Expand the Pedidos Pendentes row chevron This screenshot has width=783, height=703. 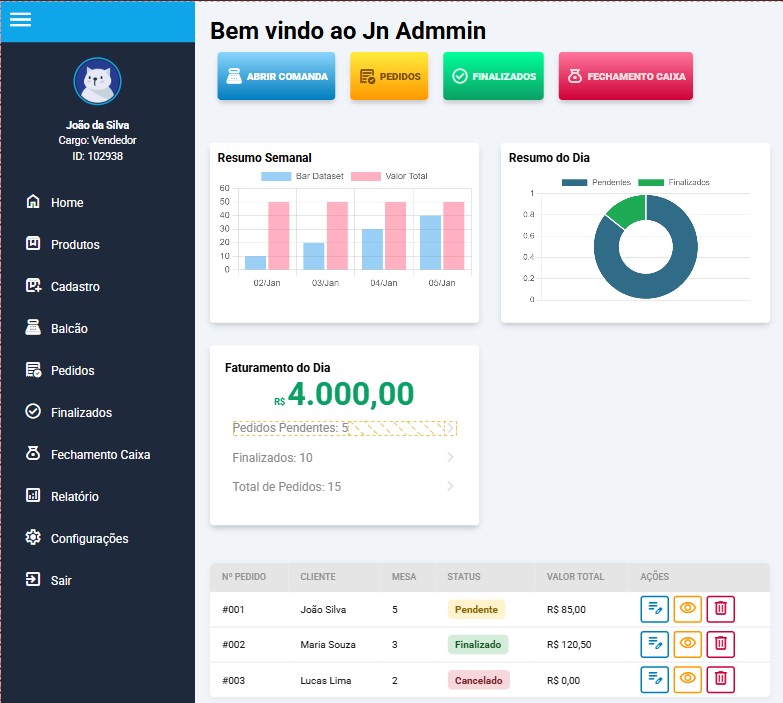[x=450, y=428]
